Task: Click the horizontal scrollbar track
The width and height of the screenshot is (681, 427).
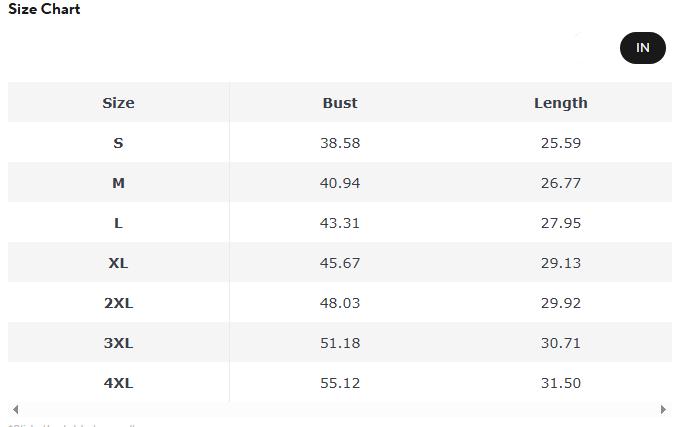Action: [340, 409]
